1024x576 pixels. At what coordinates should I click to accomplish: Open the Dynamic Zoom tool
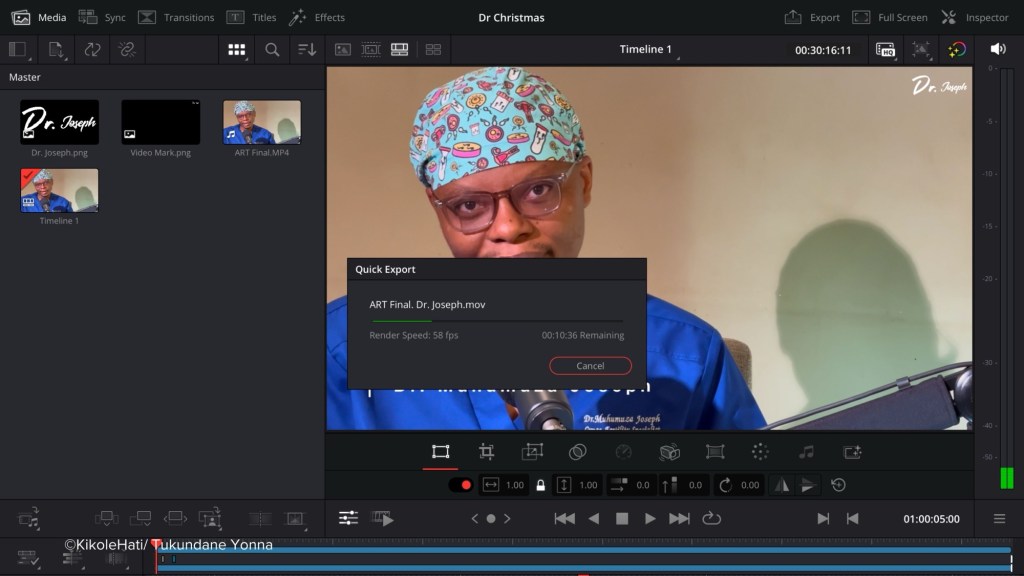pos(531,452)
